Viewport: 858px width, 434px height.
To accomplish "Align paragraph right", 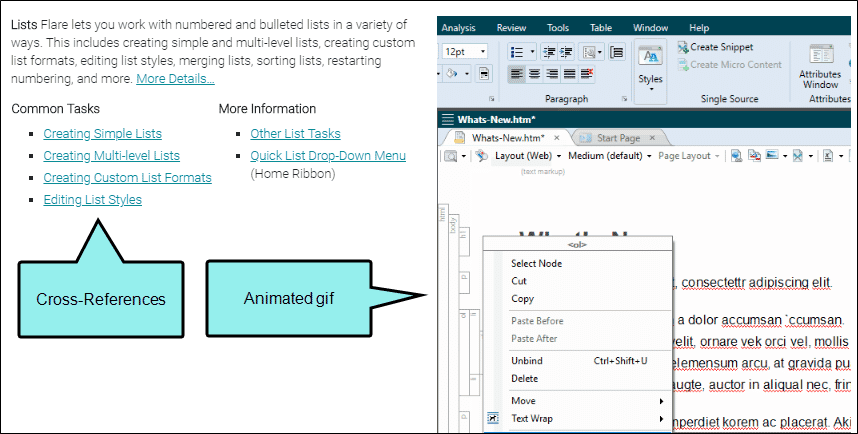I will click(x=552, y=73).
